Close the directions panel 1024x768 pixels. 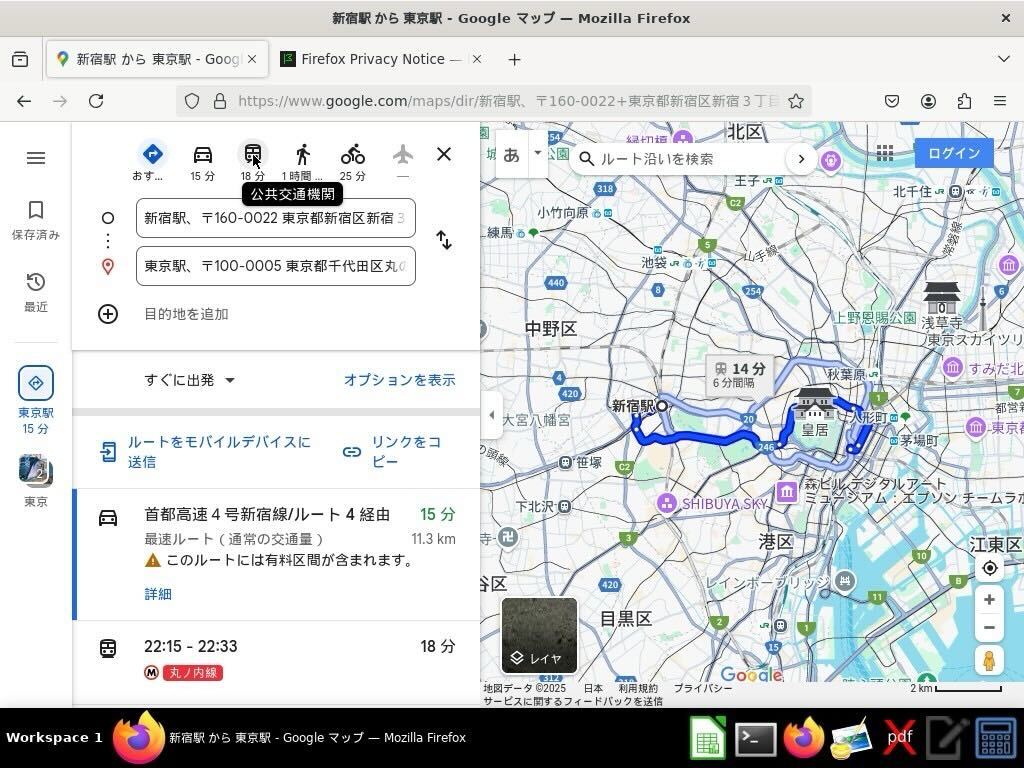(444, 154)
